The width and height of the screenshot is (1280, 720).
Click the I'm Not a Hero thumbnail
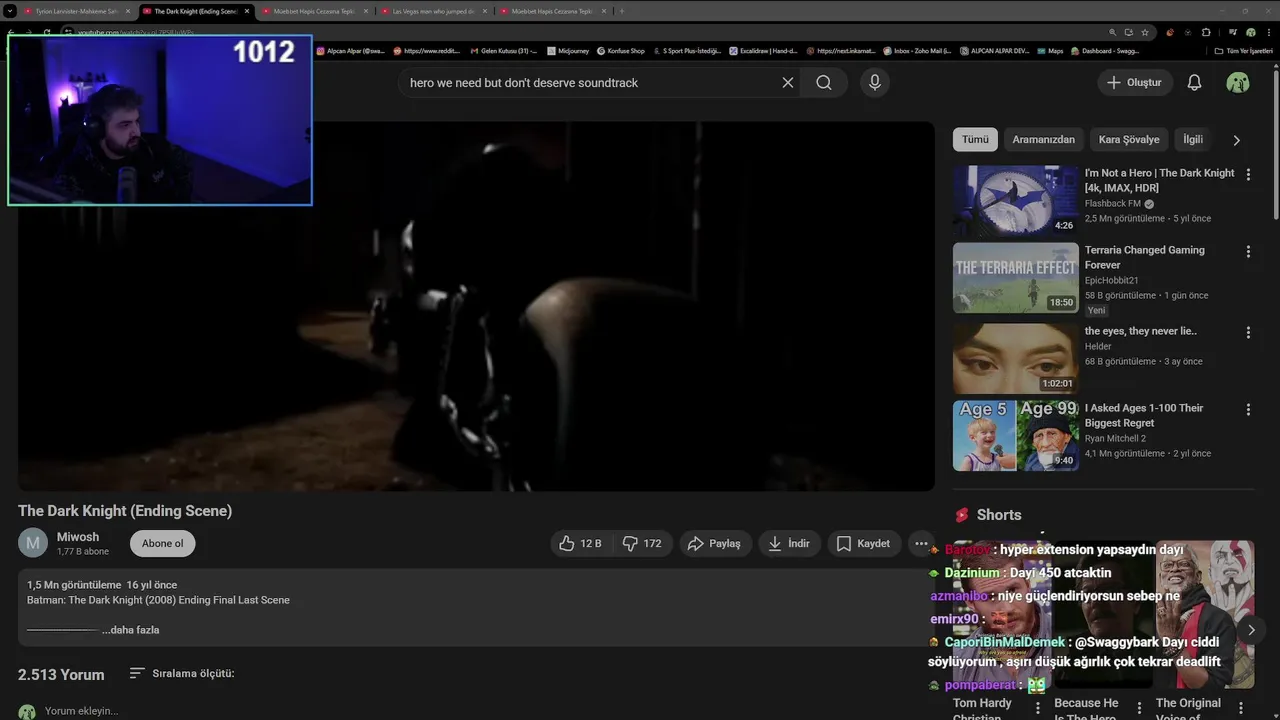(x=1015, y=200)
